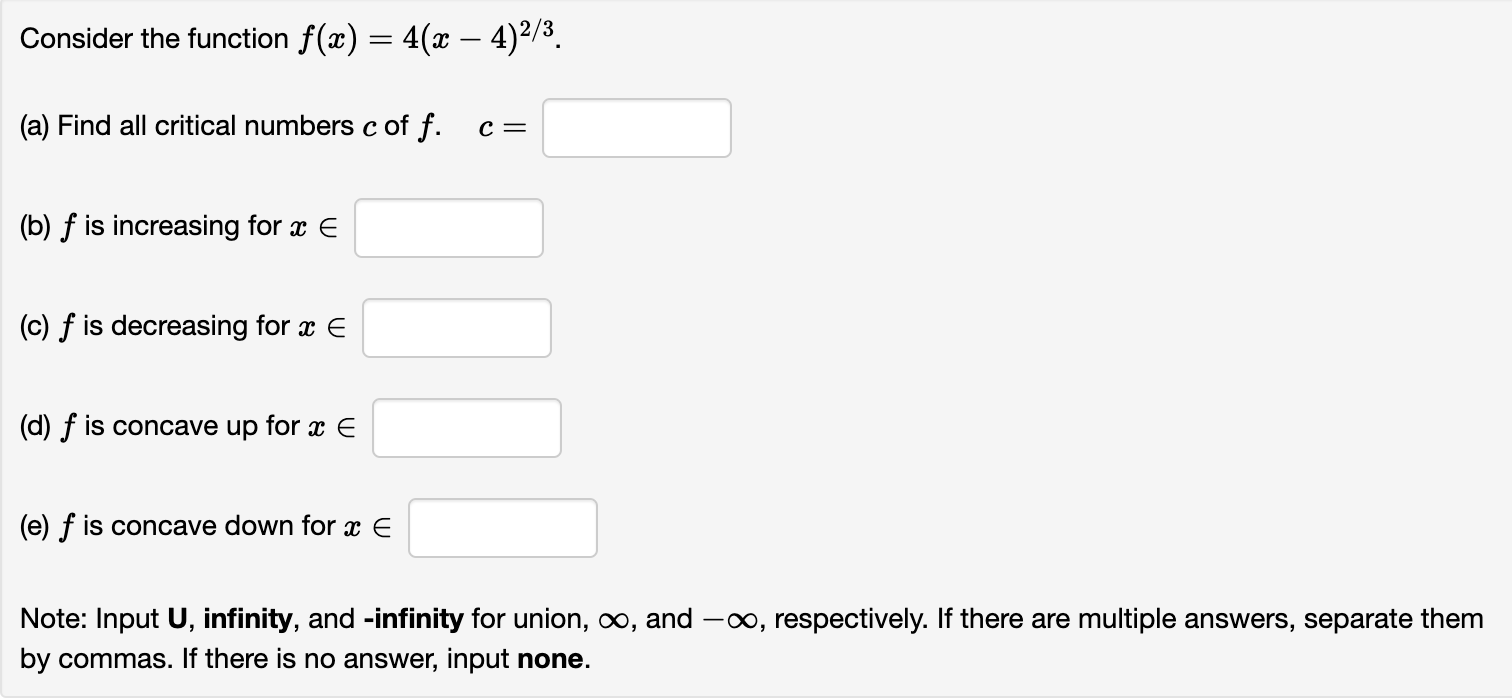Click the concave up input field
Viewport: 1512px width, 698px height.
tap(466, 427)
